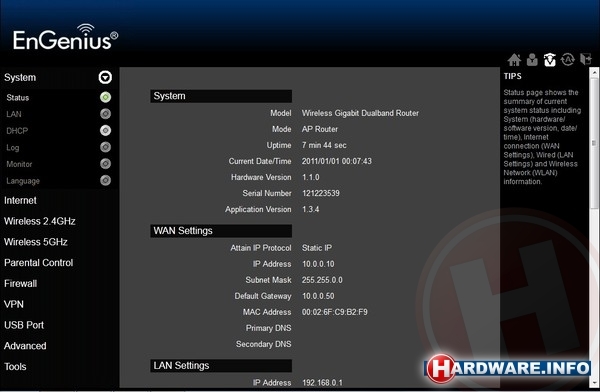The height and width of the screenshot is (392, 600).
Task: Click the mode value AP Router
Action: (x=320, y=129)
